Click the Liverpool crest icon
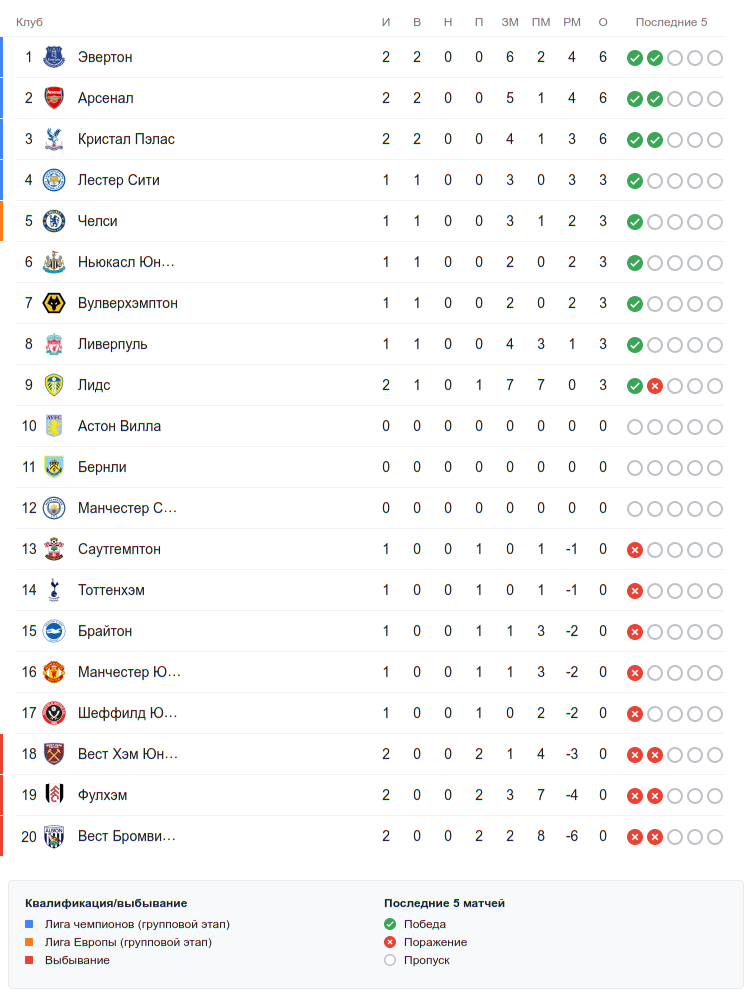 click(54, 344)
